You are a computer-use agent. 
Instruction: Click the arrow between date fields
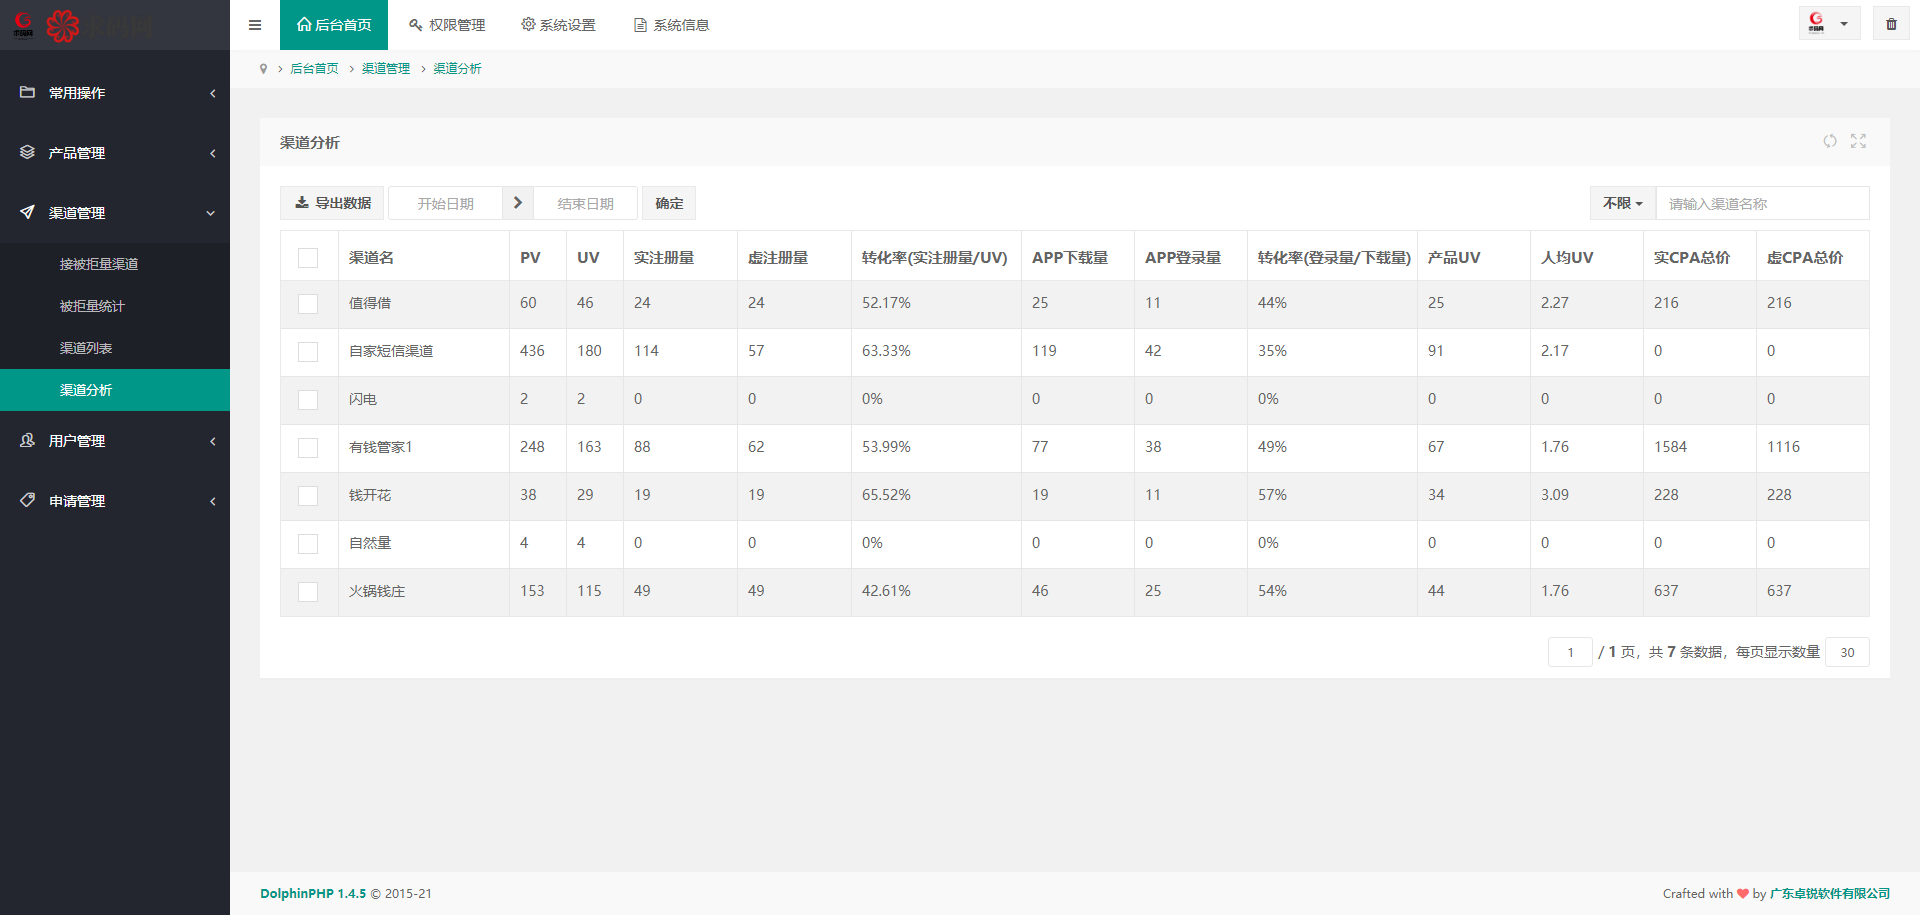(517, 203)
